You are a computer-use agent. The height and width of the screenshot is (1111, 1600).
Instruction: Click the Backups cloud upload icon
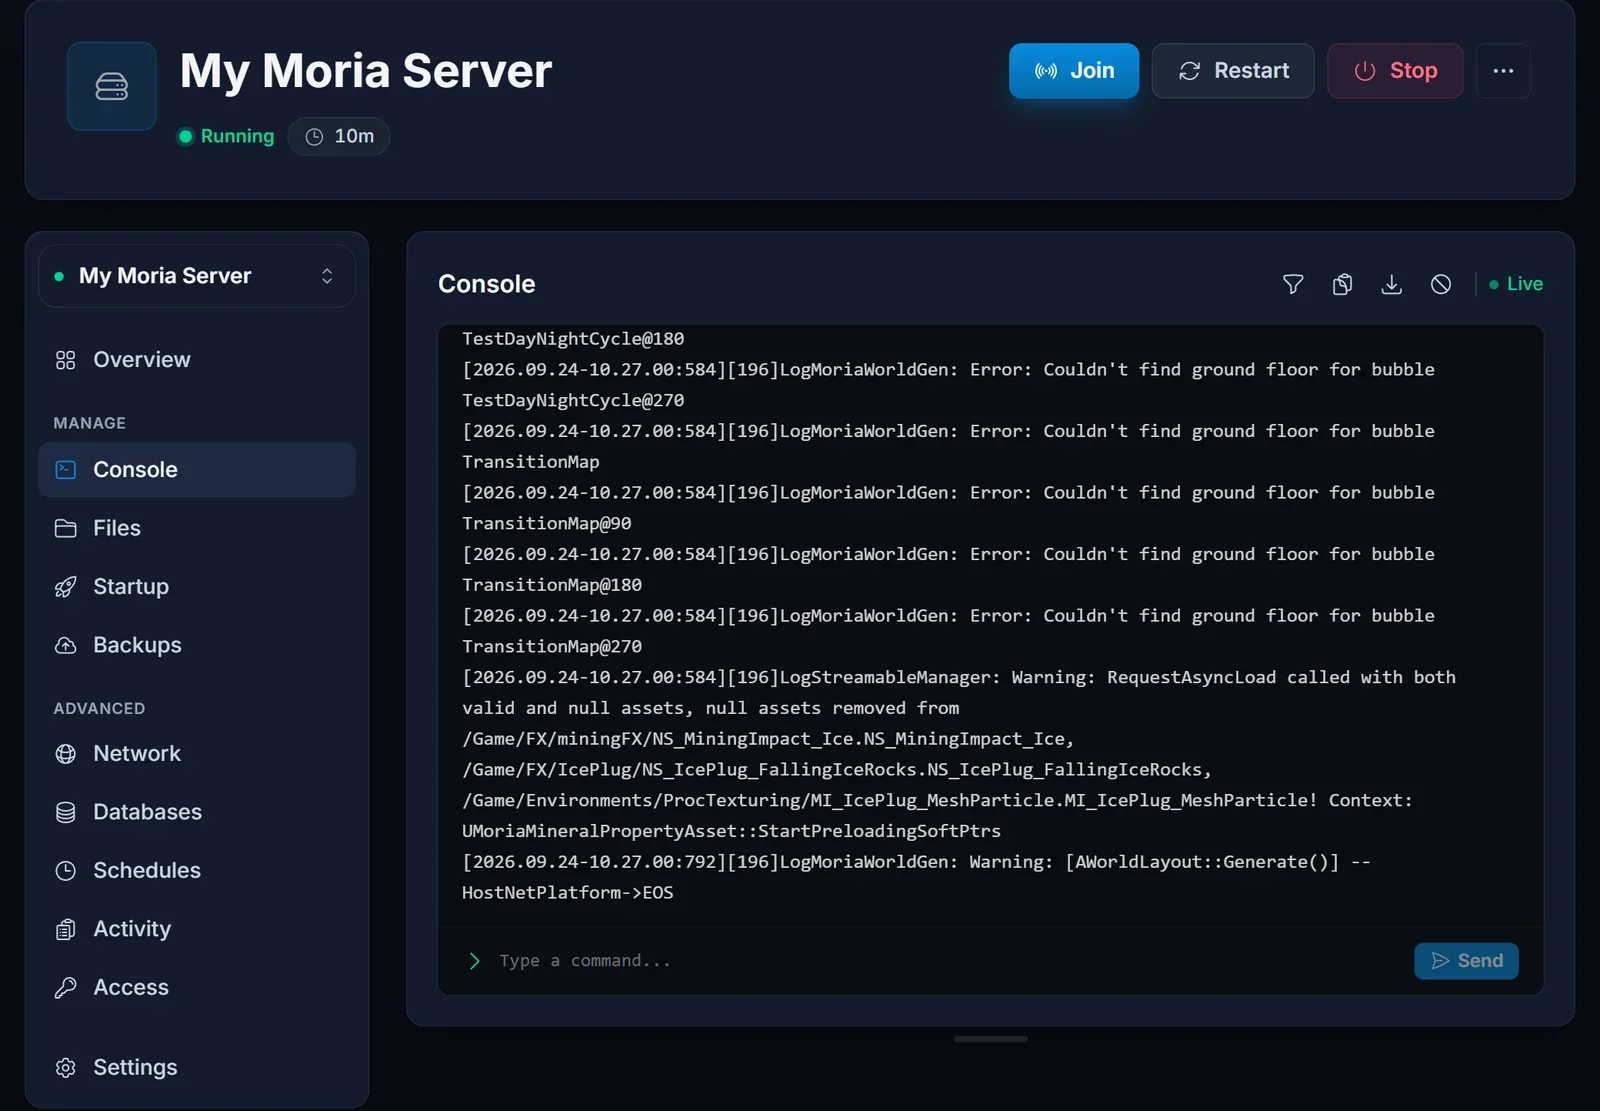click(66, 645)
